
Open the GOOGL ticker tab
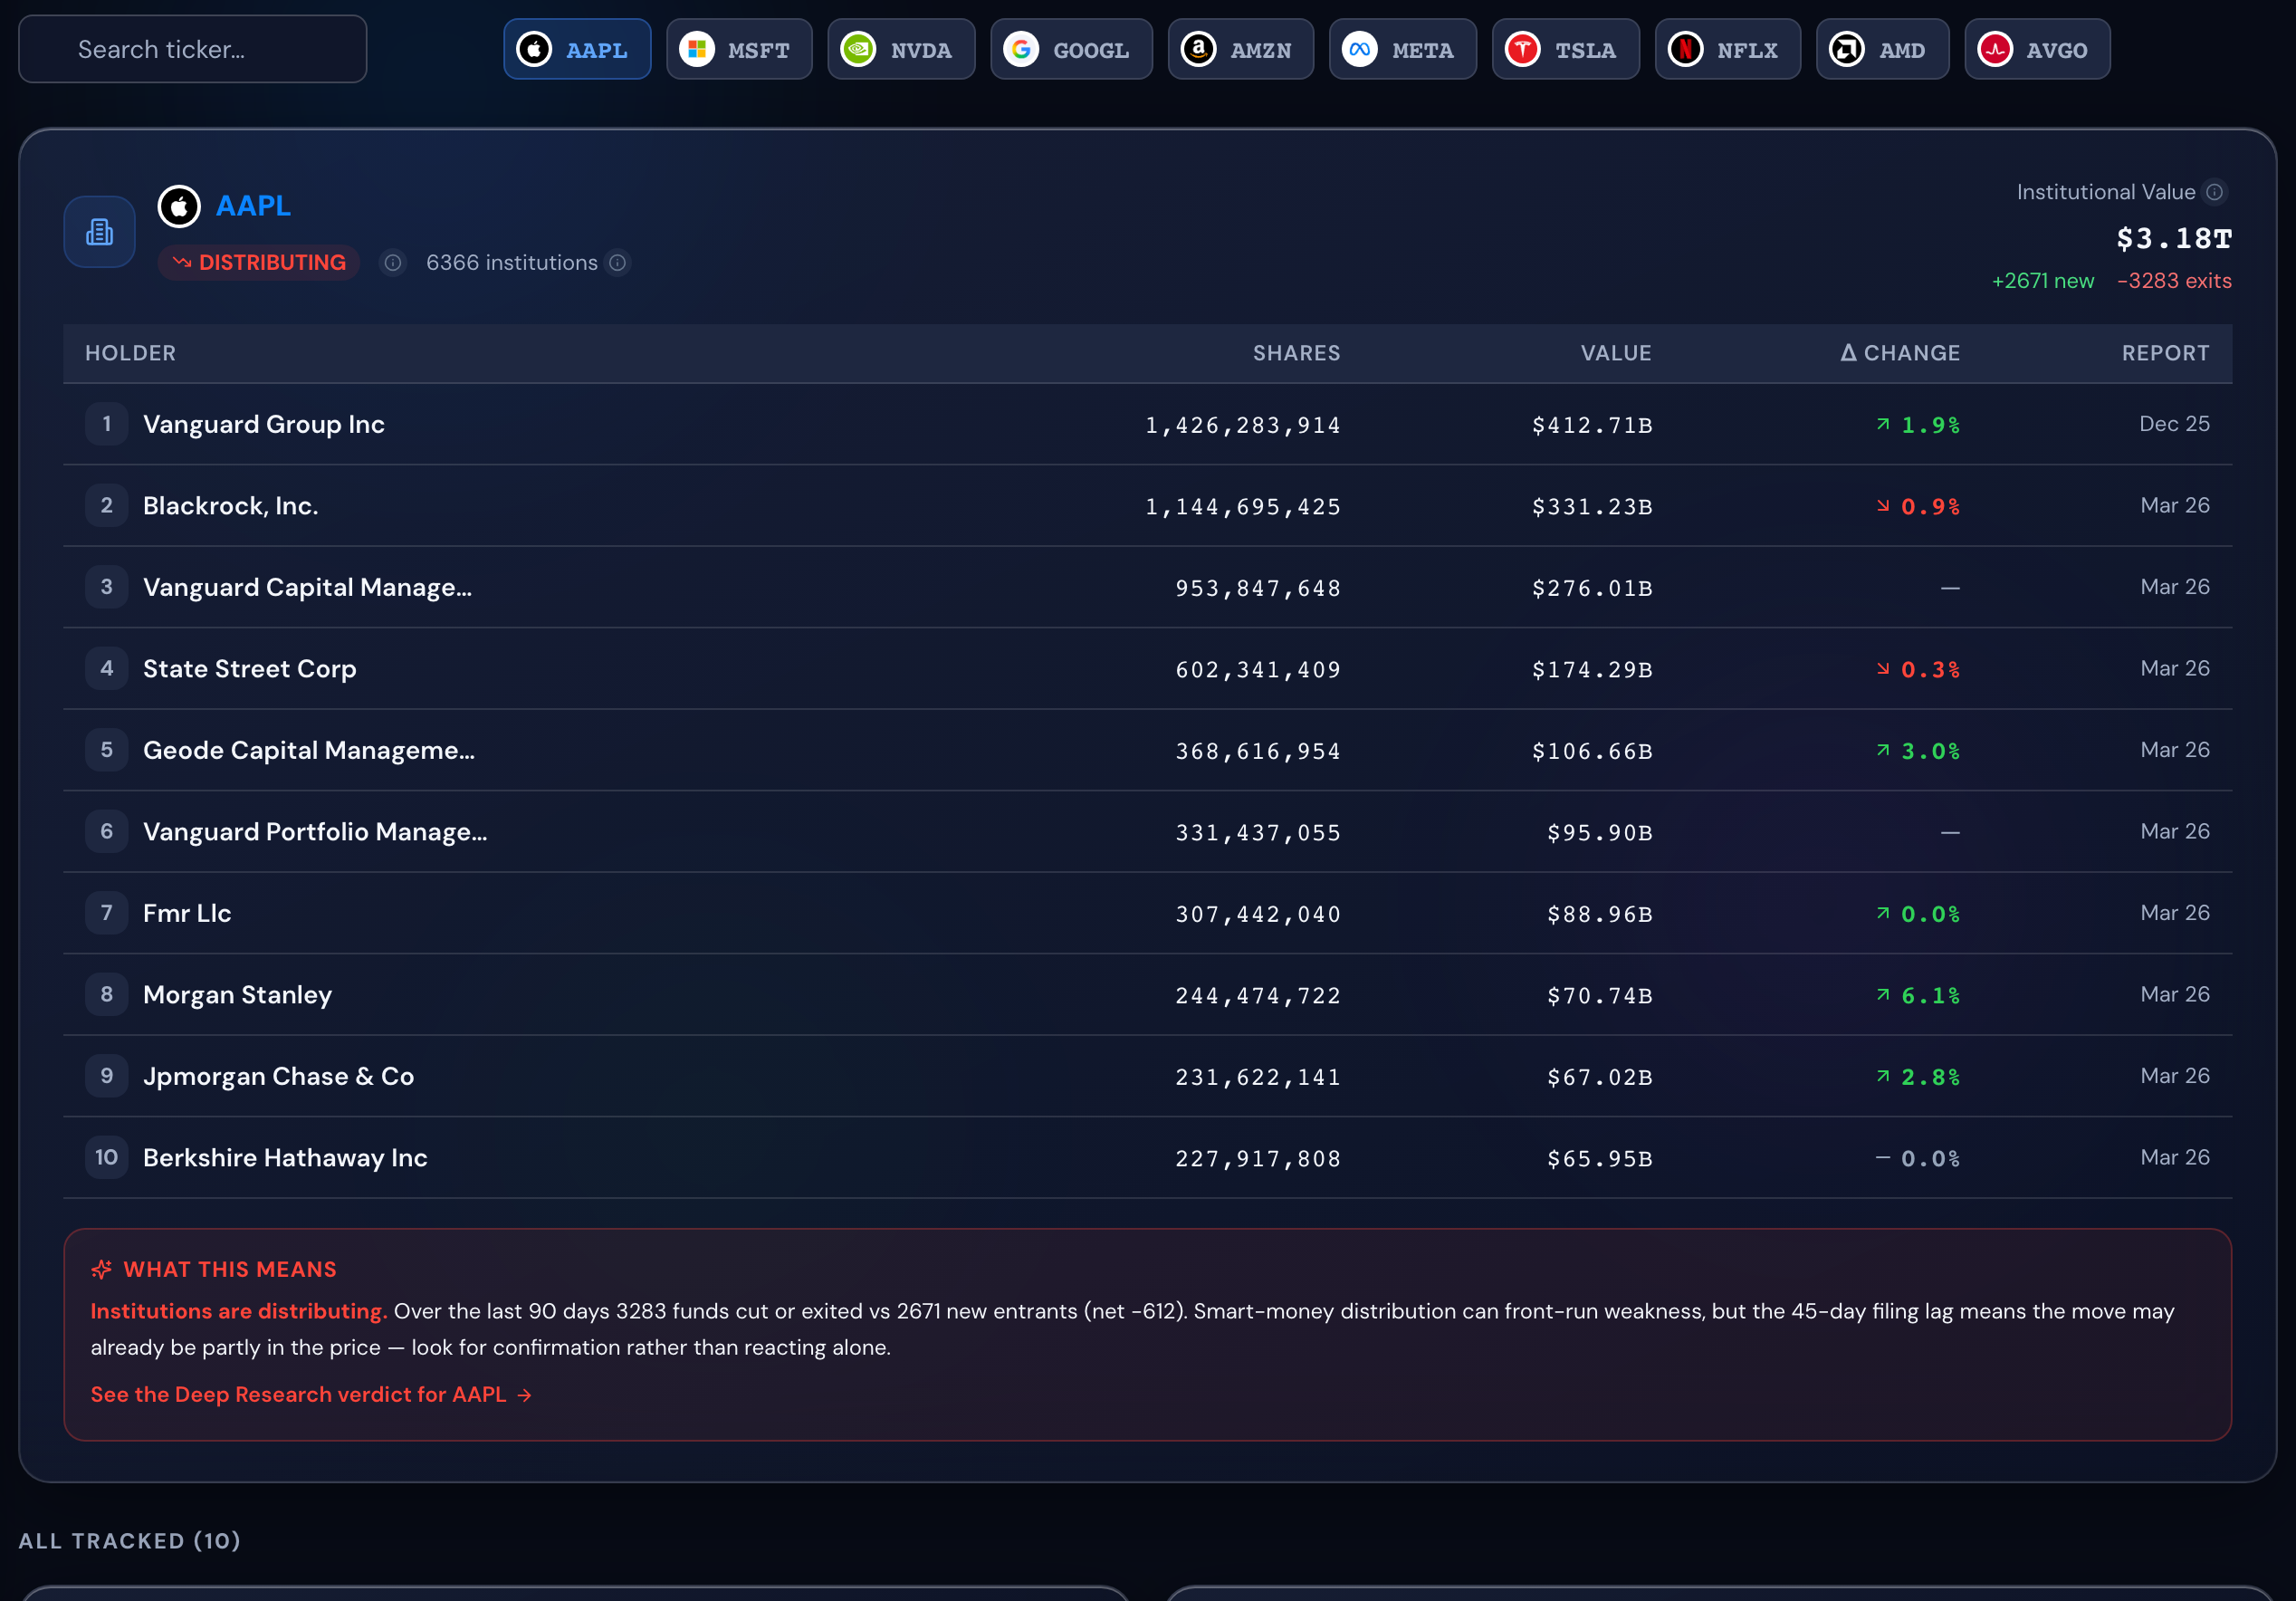(x=1071, y=49)
